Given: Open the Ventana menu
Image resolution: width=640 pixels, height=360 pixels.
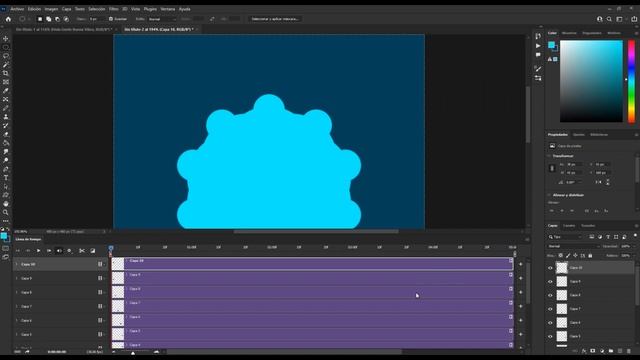Looking at the screenshot, I should (x=167, y=9).
